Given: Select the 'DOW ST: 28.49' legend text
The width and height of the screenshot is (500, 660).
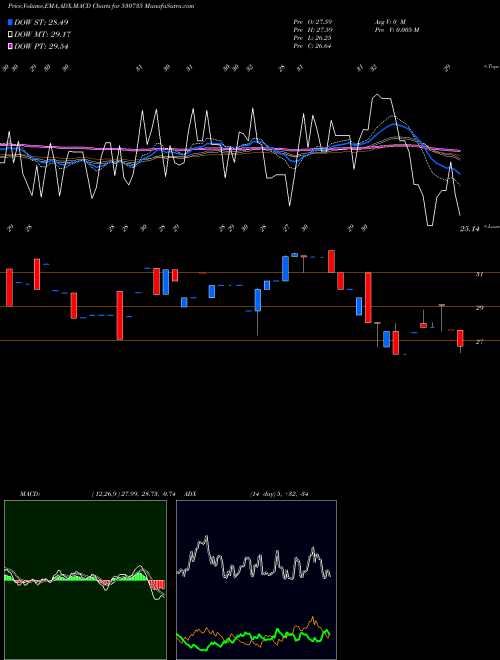Looking at the screenshot, I should (x=41, y=22).
